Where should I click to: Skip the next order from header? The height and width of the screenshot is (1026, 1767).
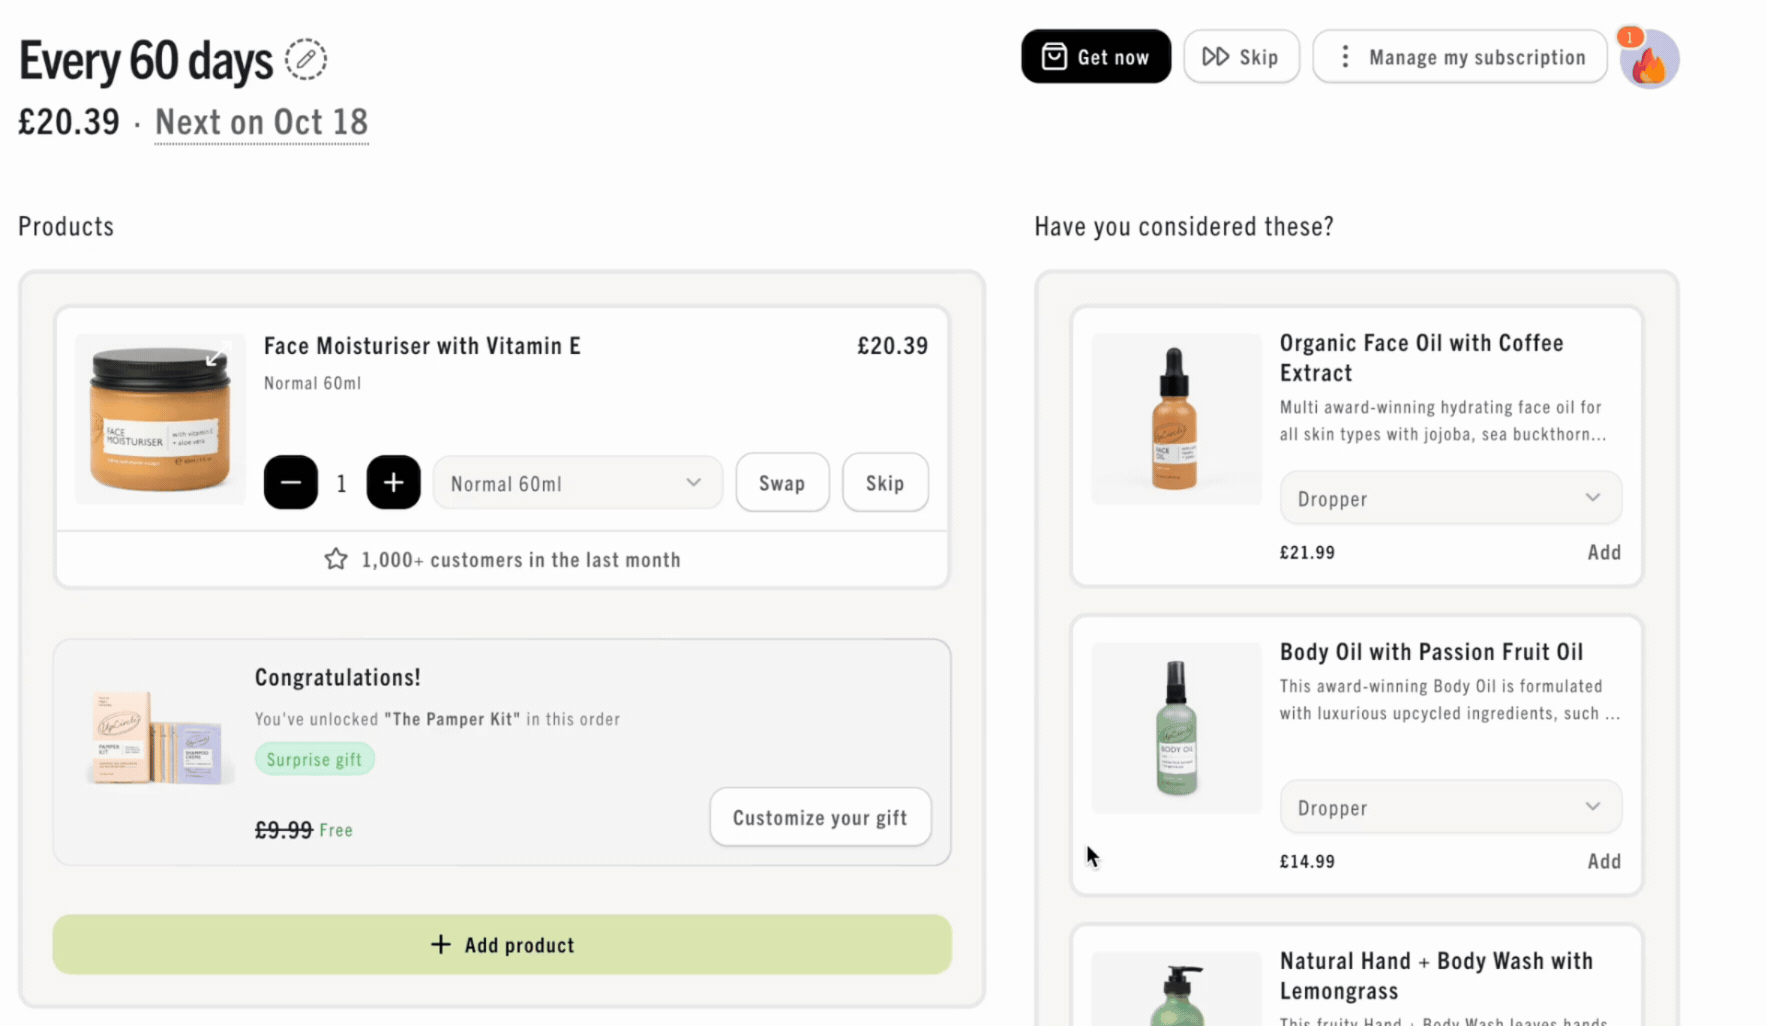point(1241,57)
